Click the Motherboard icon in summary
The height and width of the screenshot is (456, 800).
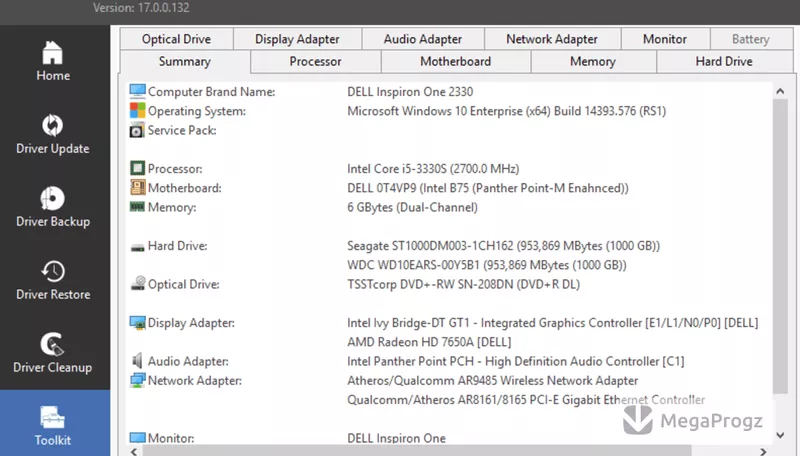pyautogui.click(x=137, y=188)
